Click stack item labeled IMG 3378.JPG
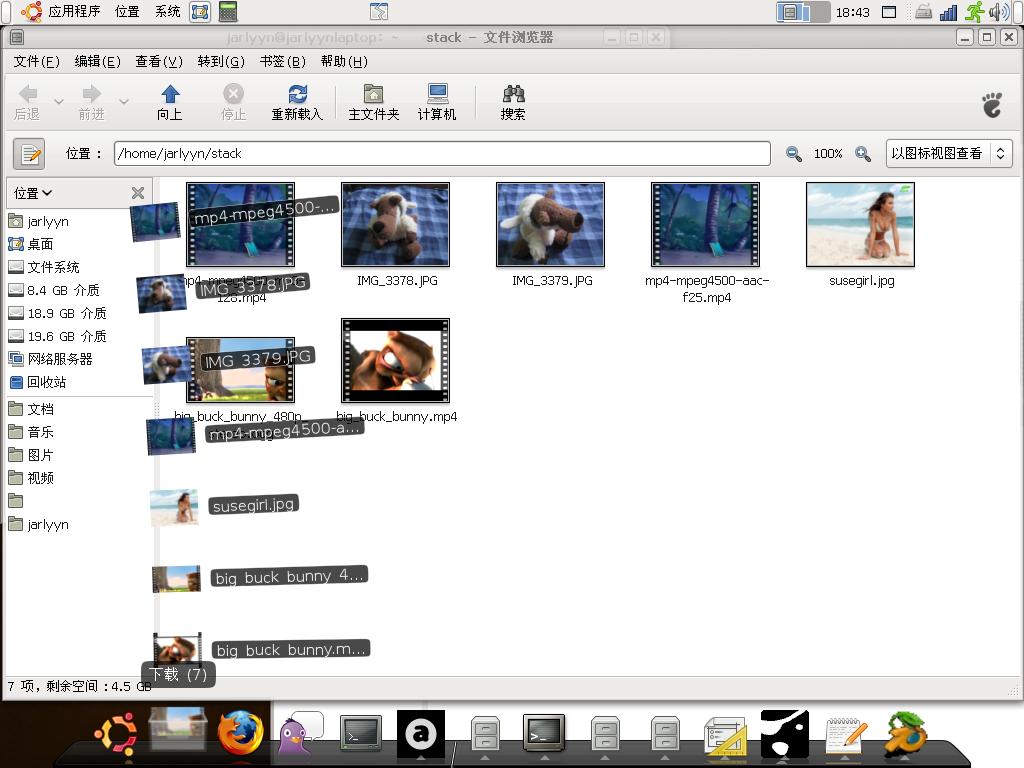Screen dimensions: 1024x768 point(253,285)
